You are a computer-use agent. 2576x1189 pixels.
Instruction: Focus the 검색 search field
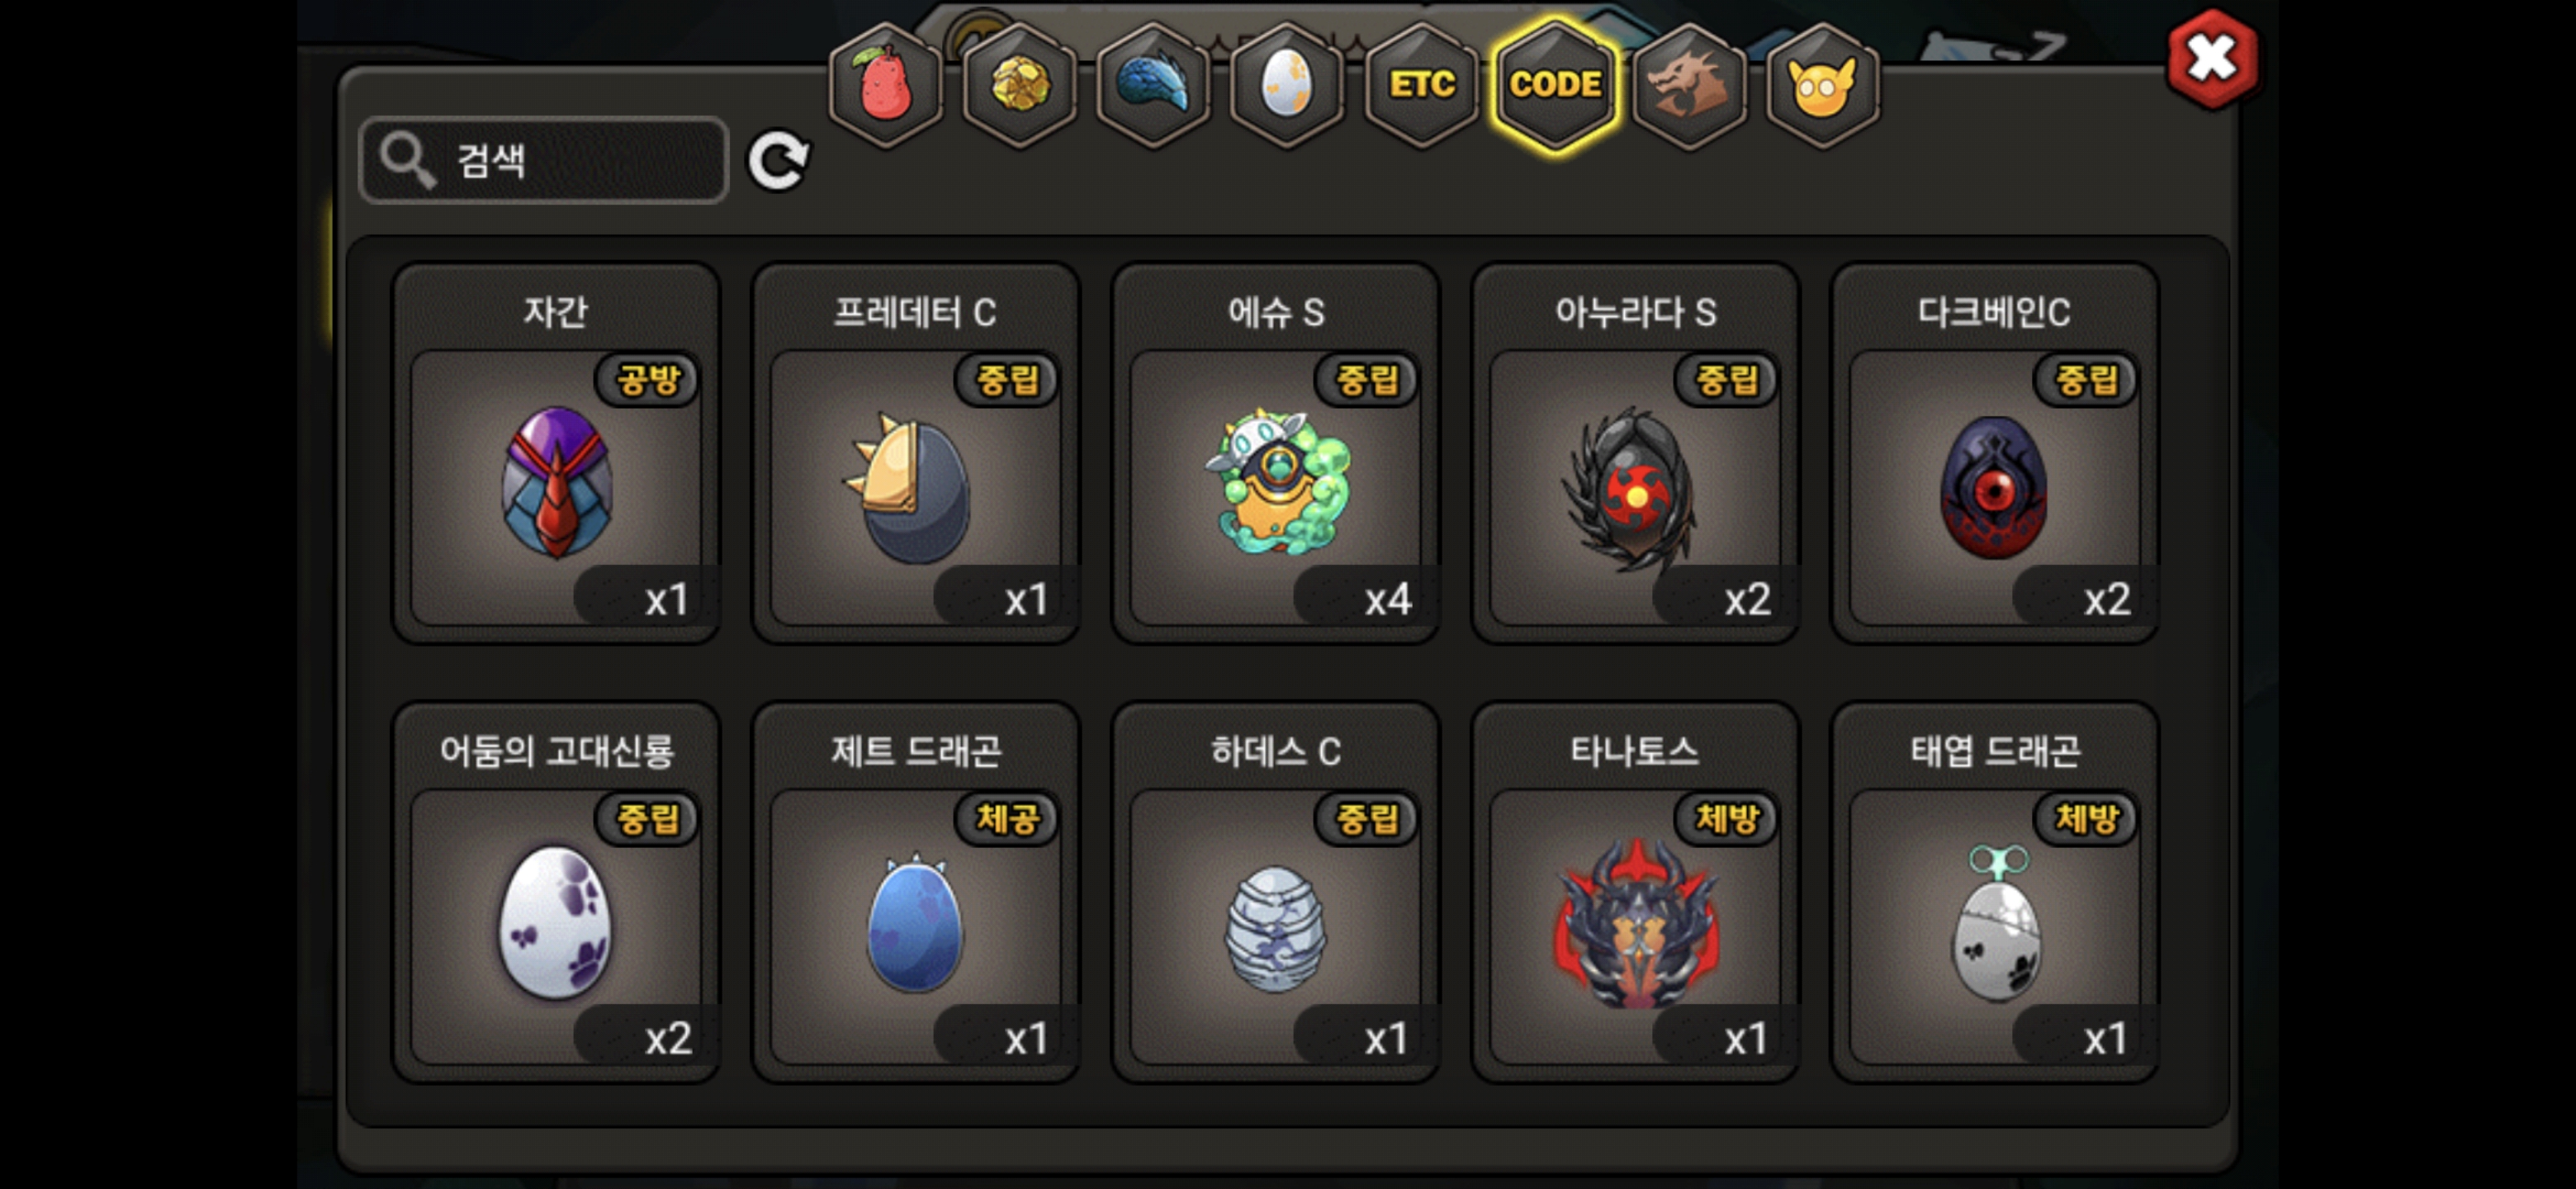coord(544,160)
